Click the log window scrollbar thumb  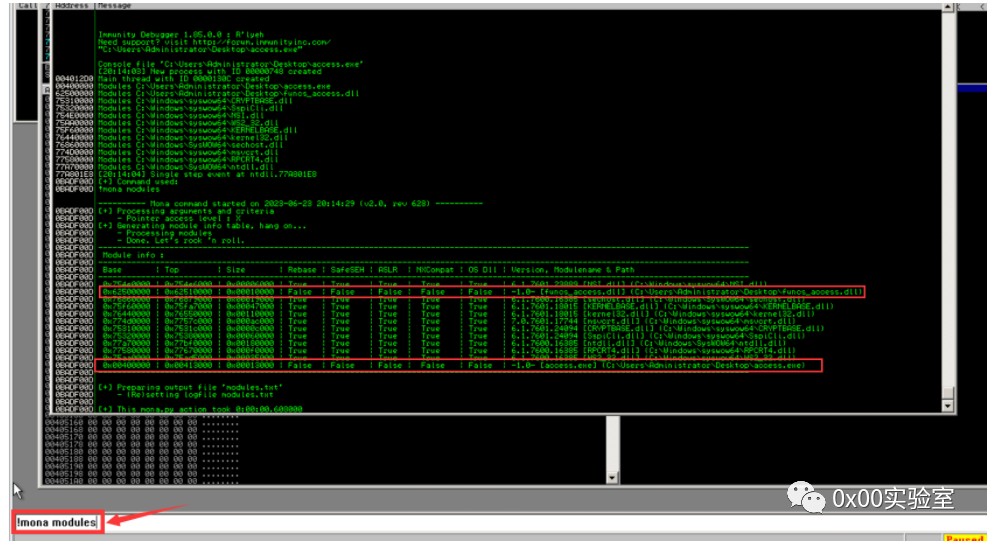click(948, 393)
